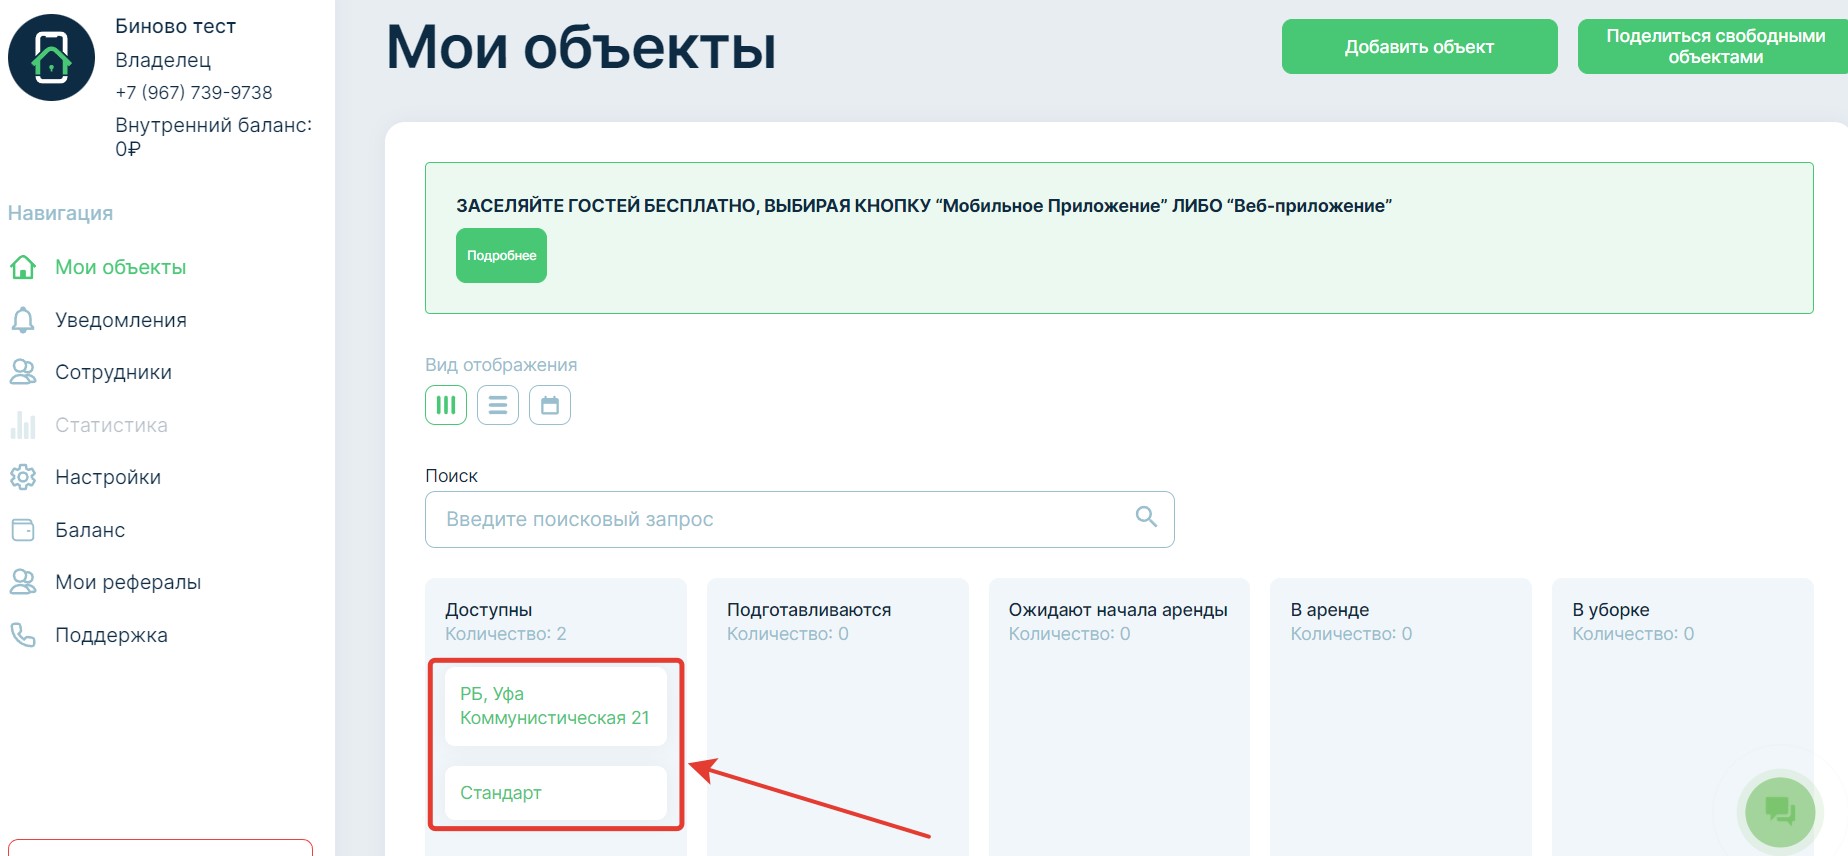Switch to column board view
Image resolution: width=1848 pixels, height=856 pixels.
446,405
